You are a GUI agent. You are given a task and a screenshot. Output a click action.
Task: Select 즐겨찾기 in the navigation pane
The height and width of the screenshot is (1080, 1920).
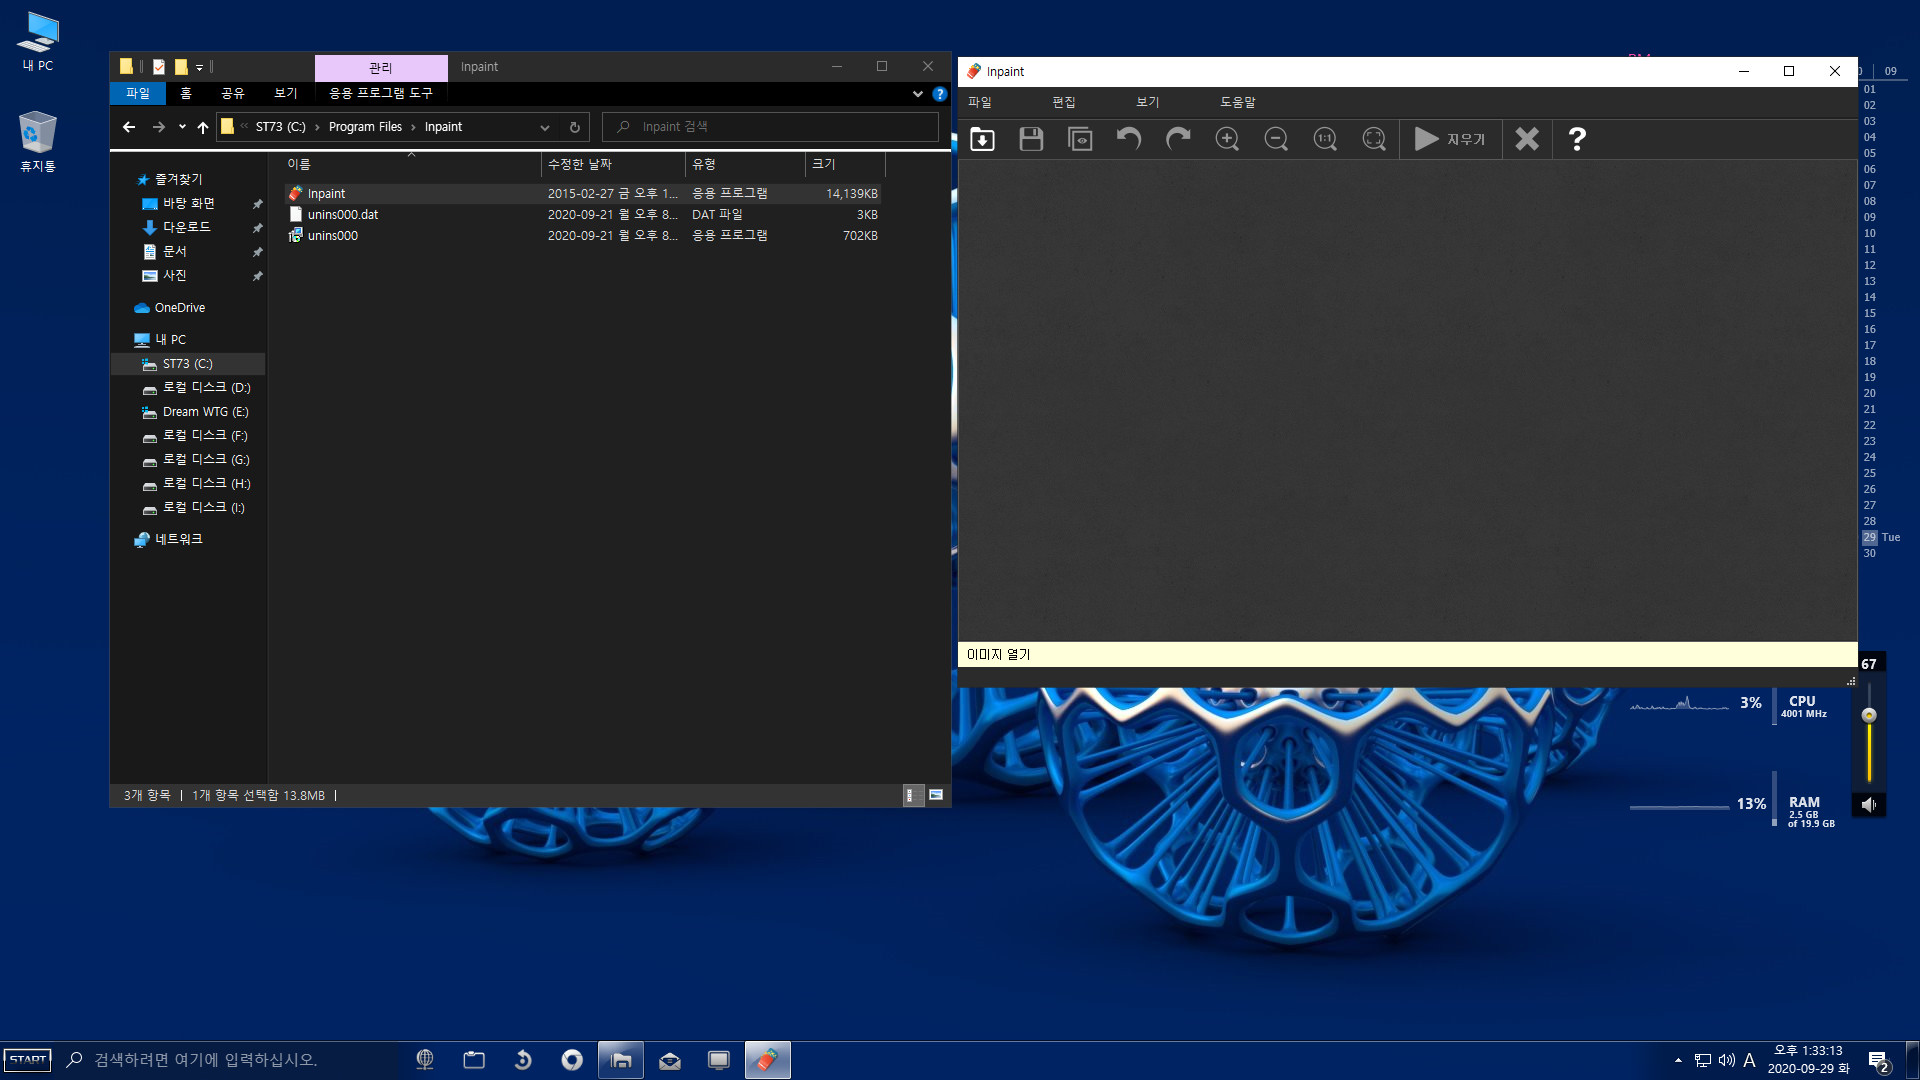178,179
